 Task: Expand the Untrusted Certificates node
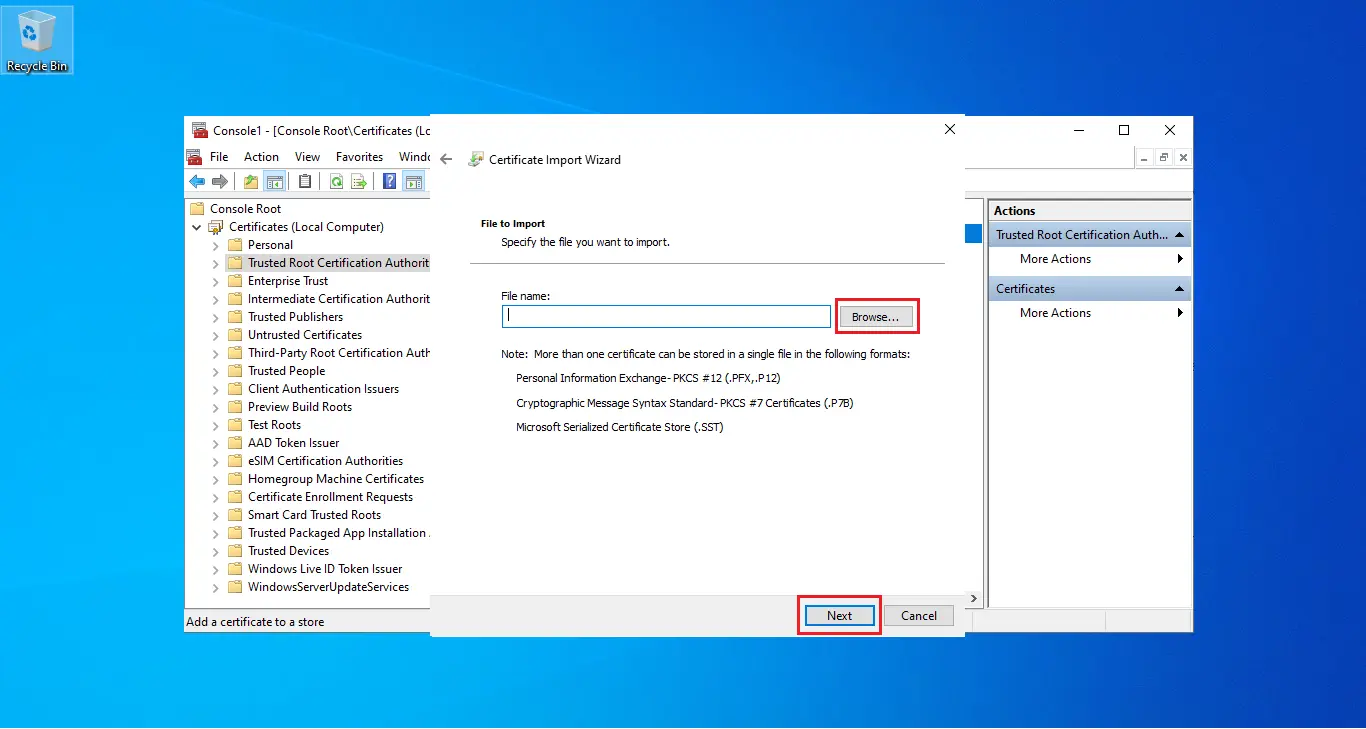215,335
